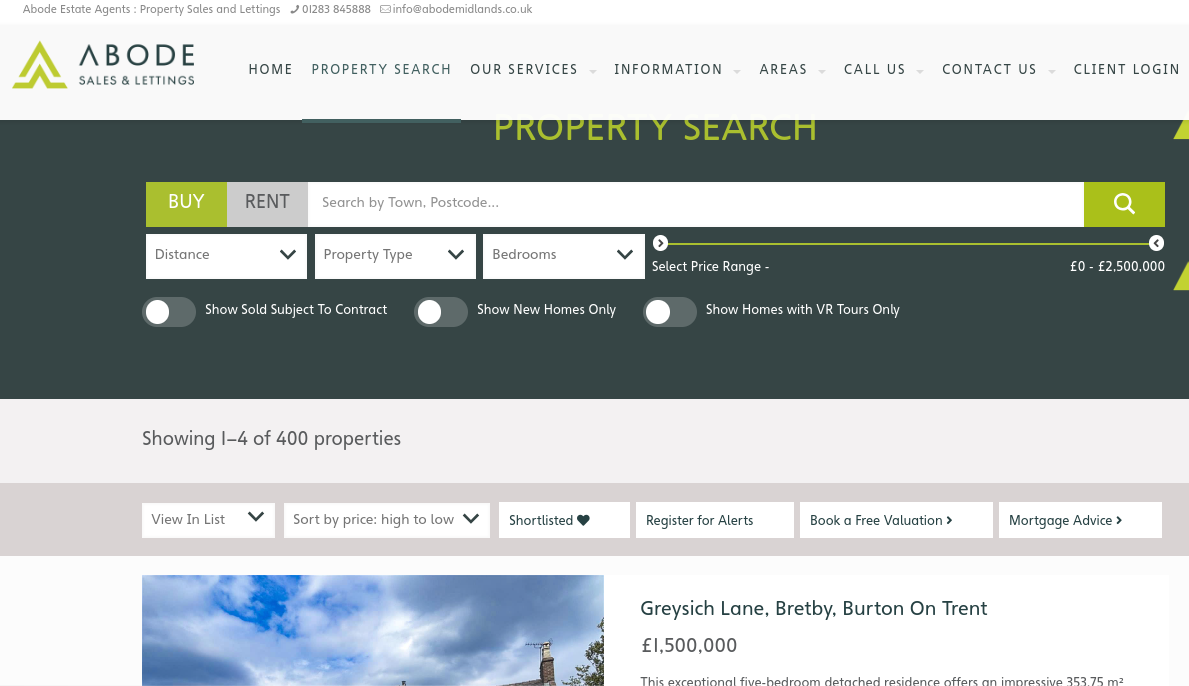The height and width of the screenshot is (686, 1189).
Task: Expand the Contact Us menu arrow
Action: point(1052,71)
